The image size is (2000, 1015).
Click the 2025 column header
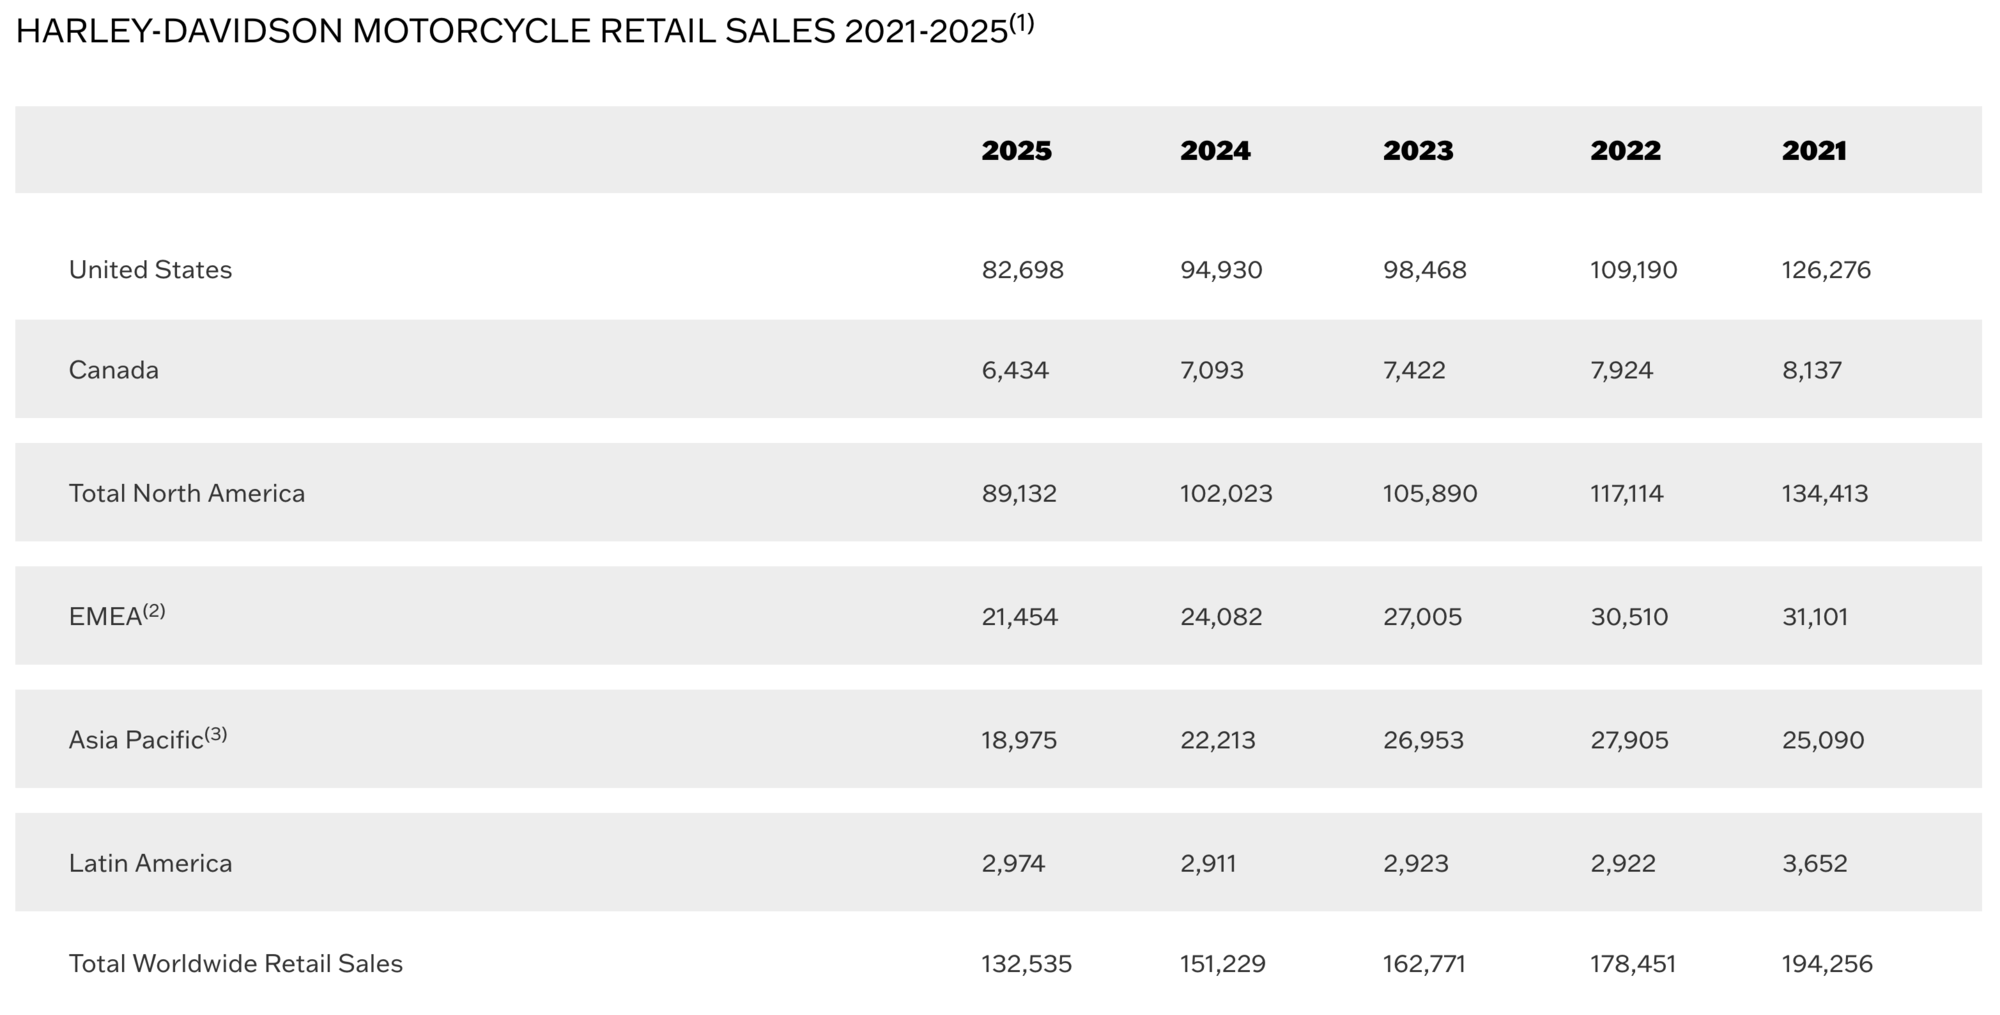coord(1016,151)
